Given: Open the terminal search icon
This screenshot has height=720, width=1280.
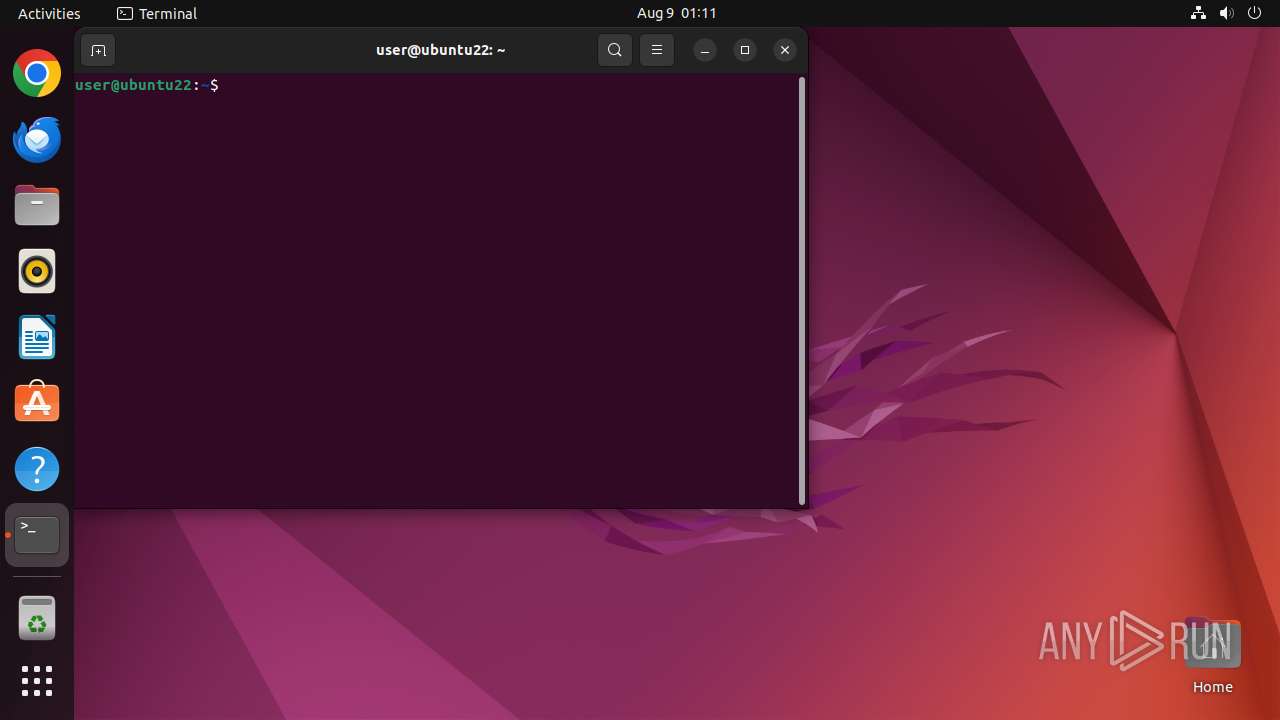Looking at the screenshot, I should click(x=615, y=50).
